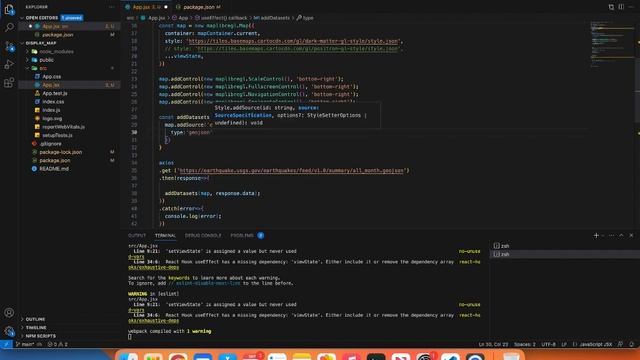Viewport: 640px width, 360px height.
Task: Click the Ln 30, Col 23 cursor position
Action: [x=493, y=344]
